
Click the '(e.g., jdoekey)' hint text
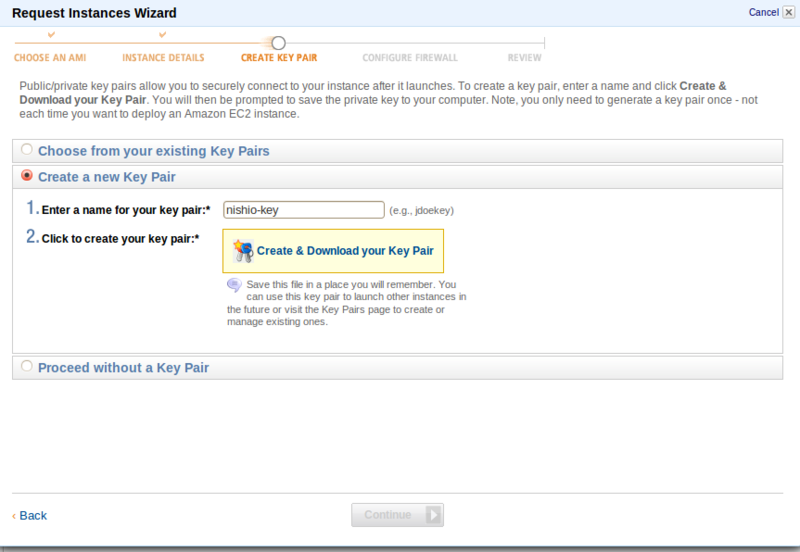click(421, 210)
